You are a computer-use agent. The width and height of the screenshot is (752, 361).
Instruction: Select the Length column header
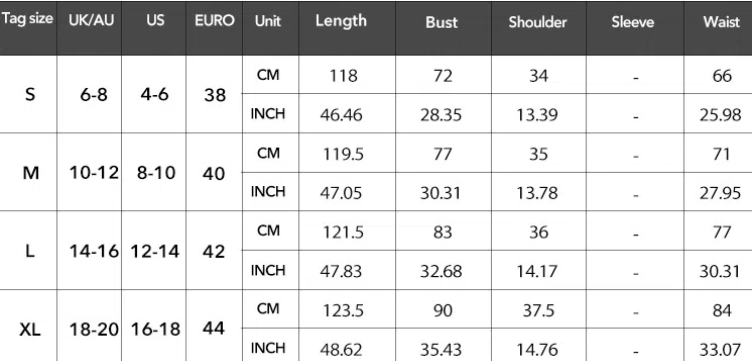coord(341,21)
